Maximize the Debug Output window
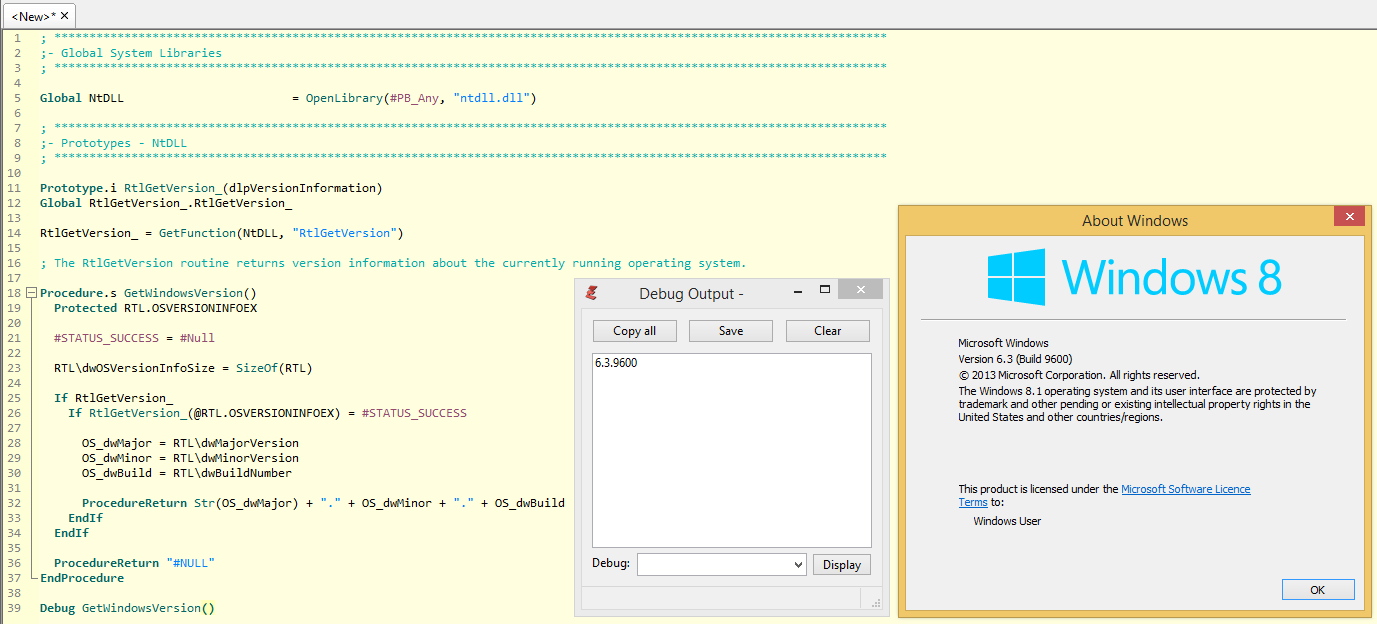 click(825, 290)
